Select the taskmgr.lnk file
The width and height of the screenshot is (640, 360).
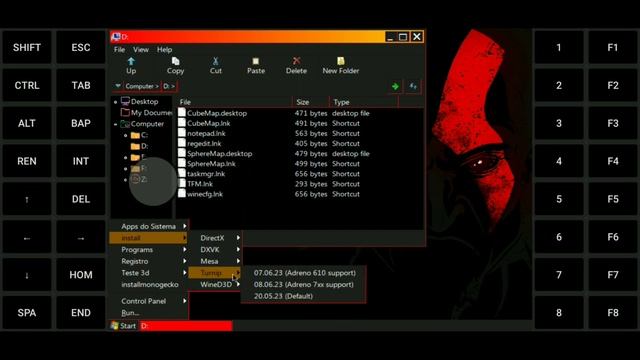click(x=206, y=174)
